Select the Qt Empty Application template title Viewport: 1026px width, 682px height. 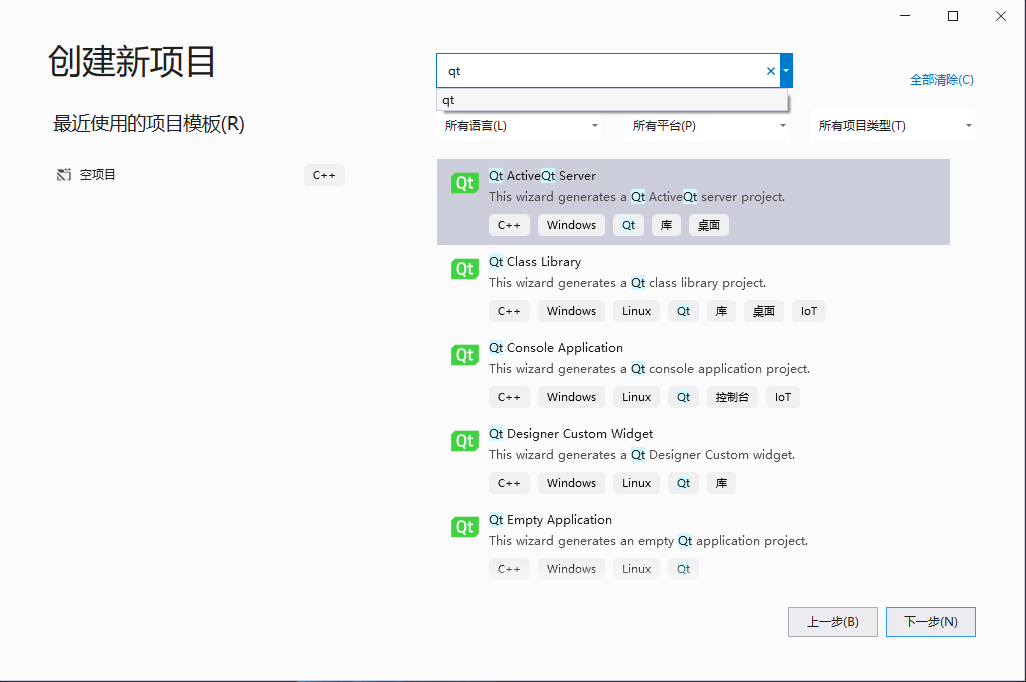click(x=550, y=520)
